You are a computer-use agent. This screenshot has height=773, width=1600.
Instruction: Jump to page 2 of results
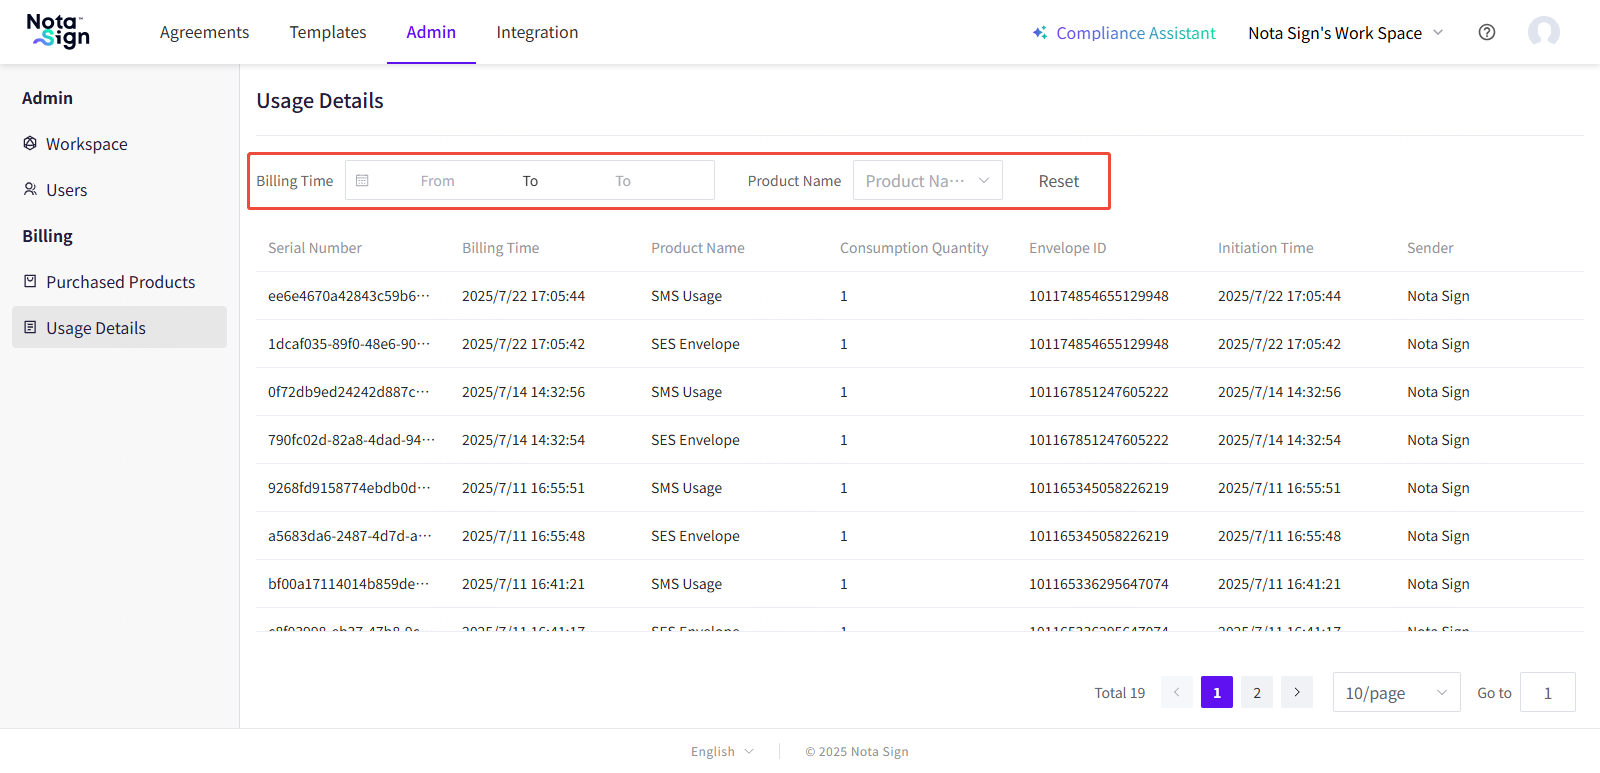tap(1257, 692)
